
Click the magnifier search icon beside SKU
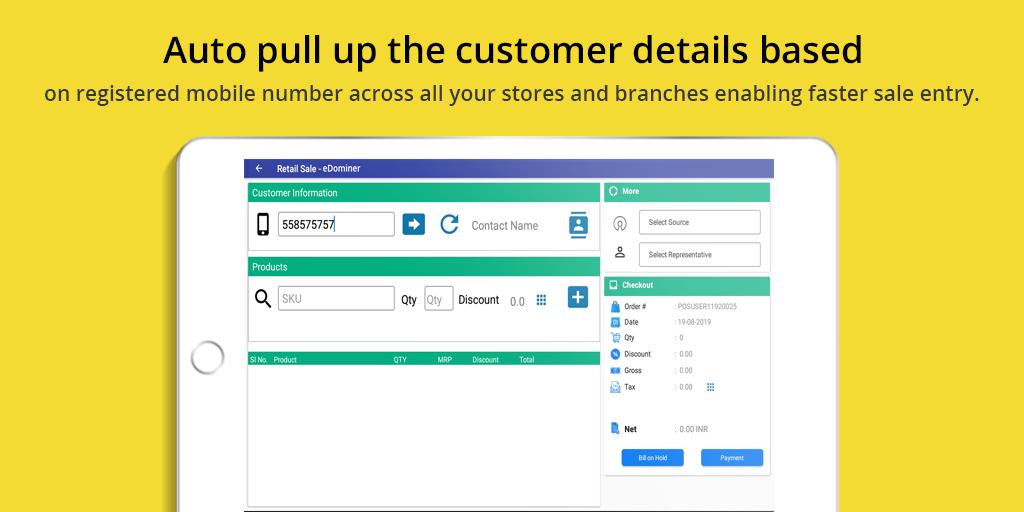point(263,299)
